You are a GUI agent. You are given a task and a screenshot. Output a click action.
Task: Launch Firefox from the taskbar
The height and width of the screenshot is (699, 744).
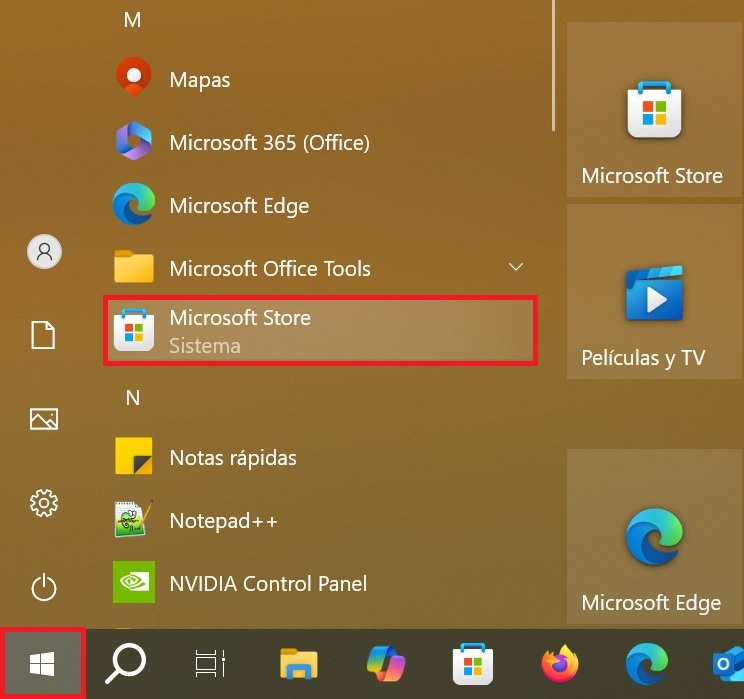click(560, 663)
